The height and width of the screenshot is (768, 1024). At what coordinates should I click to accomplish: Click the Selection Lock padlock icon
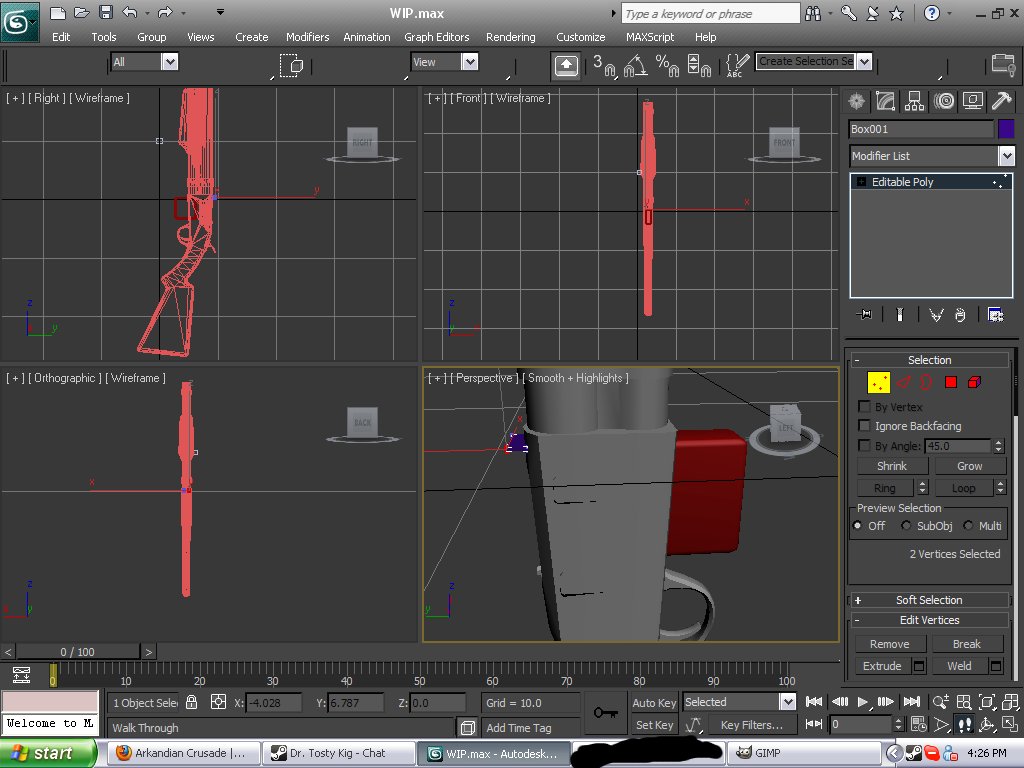click(192, 702)
